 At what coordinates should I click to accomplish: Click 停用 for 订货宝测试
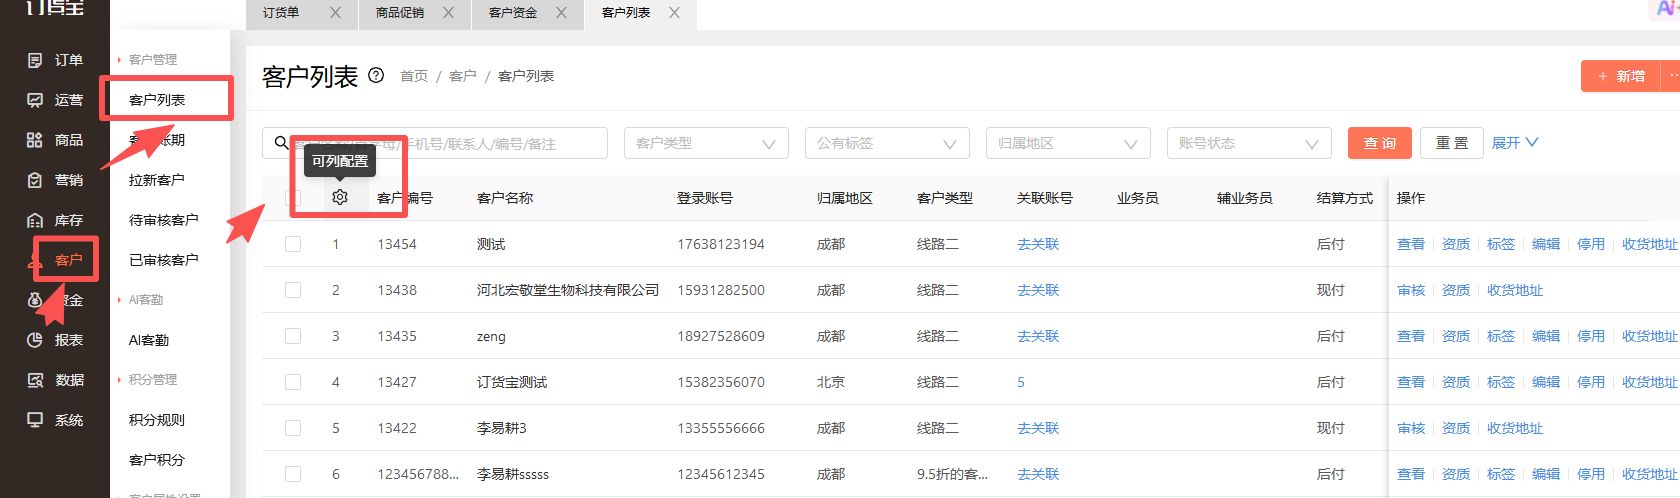coord(1591,382)
